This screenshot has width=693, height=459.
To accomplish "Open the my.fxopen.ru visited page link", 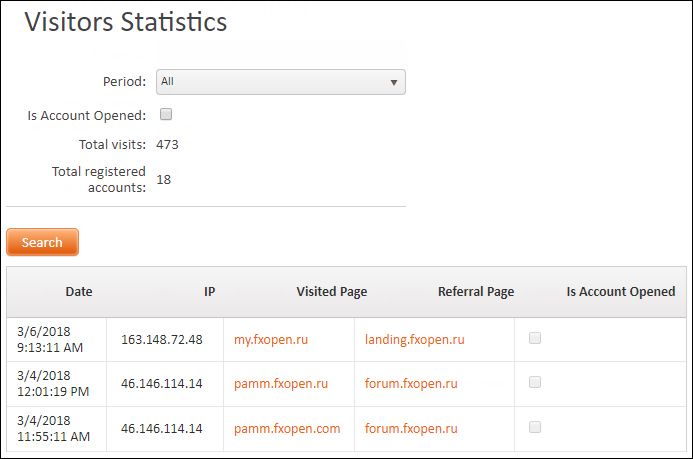I will pos(271,340).
